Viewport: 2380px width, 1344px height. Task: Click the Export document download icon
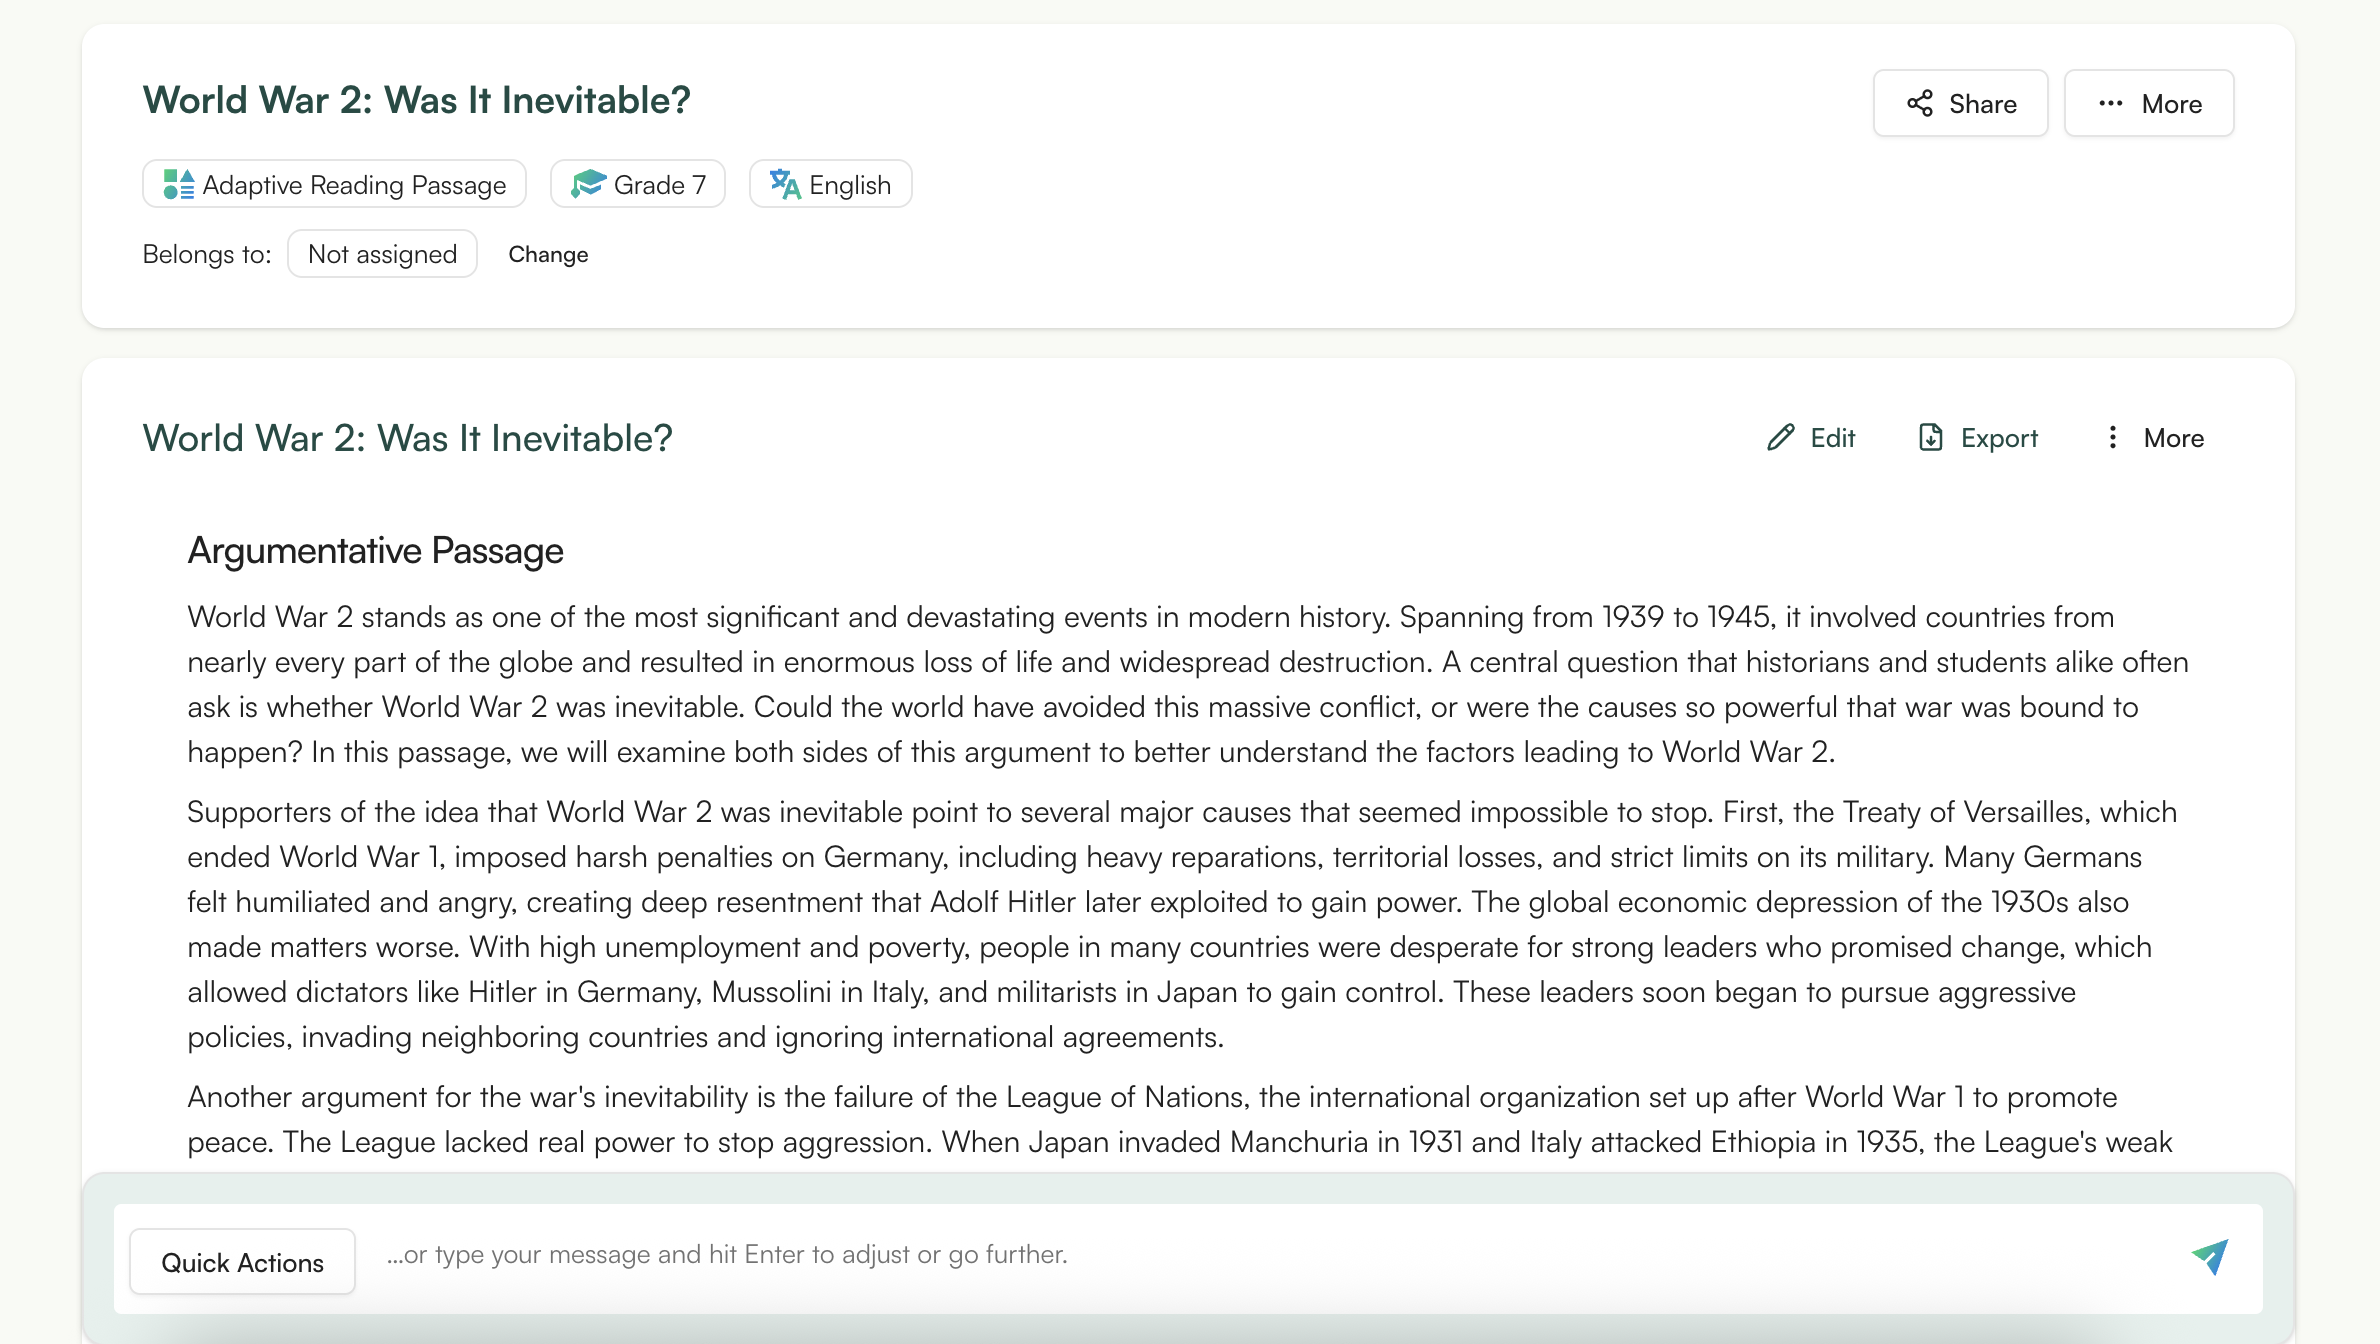[1930, 438]
